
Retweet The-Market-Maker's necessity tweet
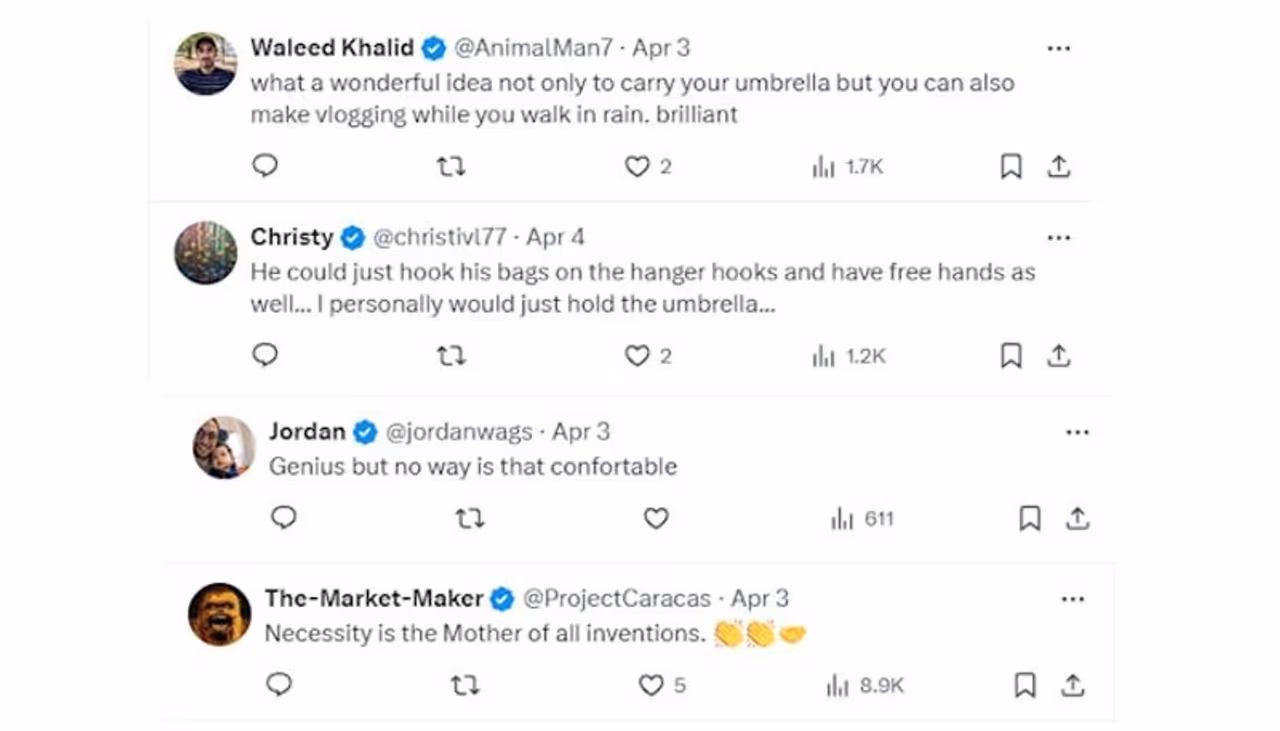coord(465,685)
